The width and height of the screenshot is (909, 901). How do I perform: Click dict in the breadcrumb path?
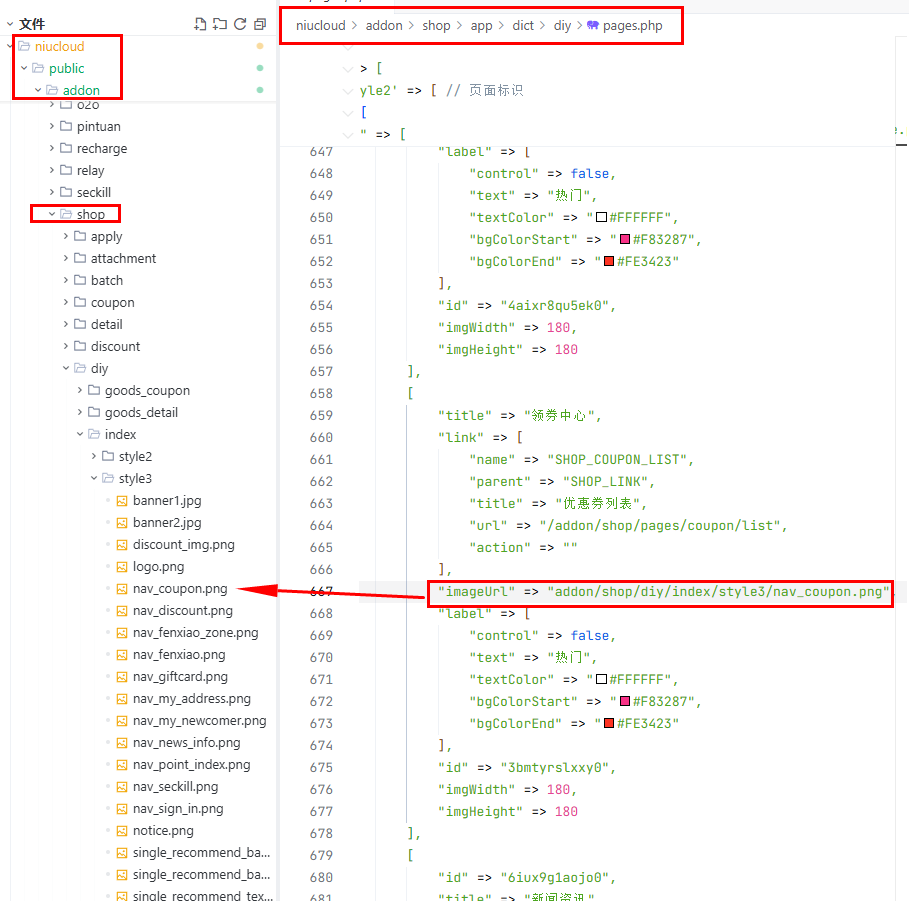click(x=523, y=26)
